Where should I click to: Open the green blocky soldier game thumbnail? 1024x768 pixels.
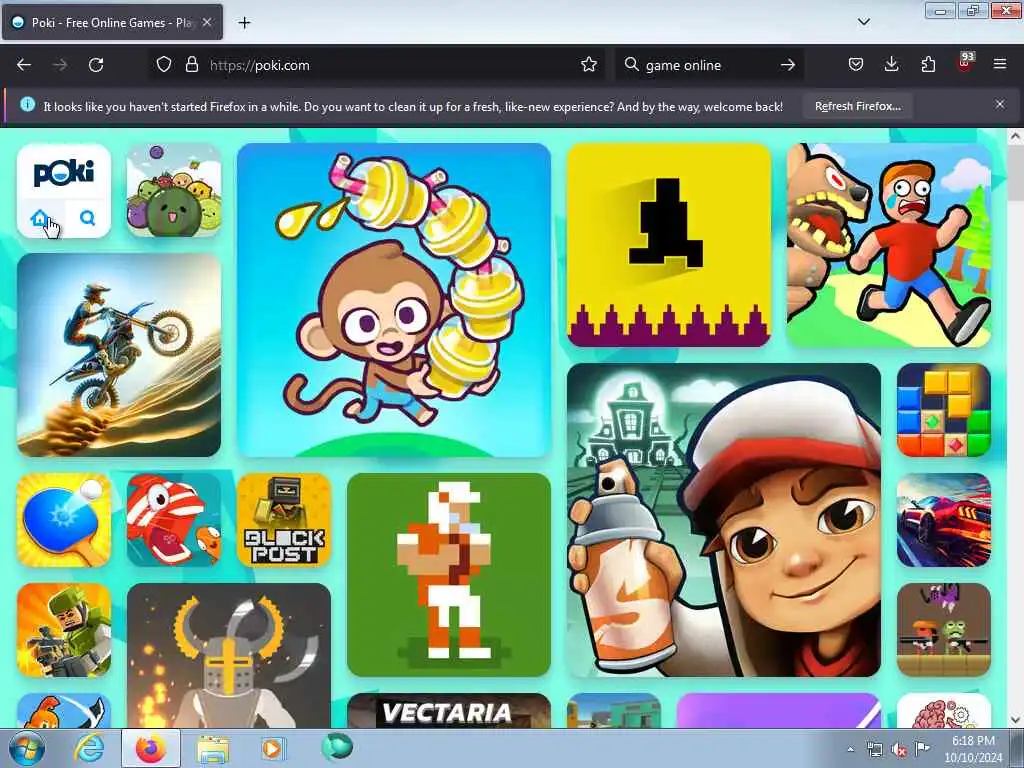pos(64,630)
